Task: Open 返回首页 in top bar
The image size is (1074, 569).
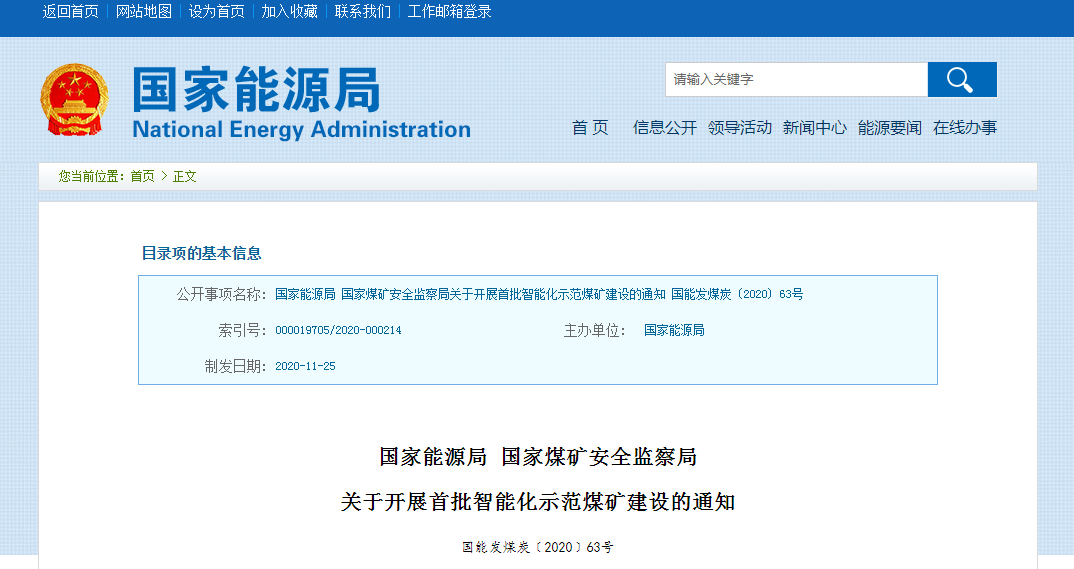Action: (71, 12)
